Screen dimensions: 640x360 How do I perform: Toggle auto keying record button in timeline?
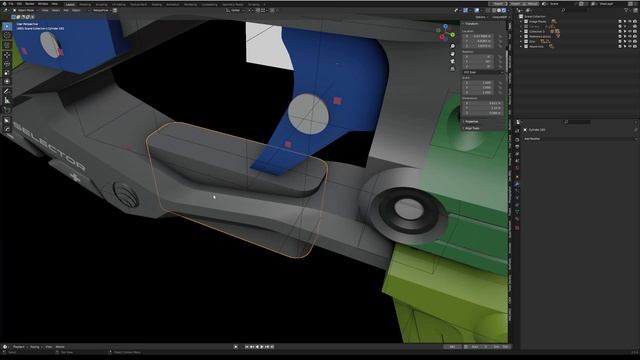pos(236,347)
